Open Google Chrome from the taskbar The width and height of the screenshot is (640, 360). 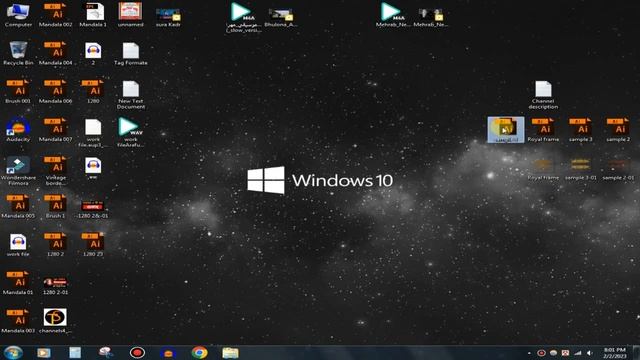click(x=200, y=353)
